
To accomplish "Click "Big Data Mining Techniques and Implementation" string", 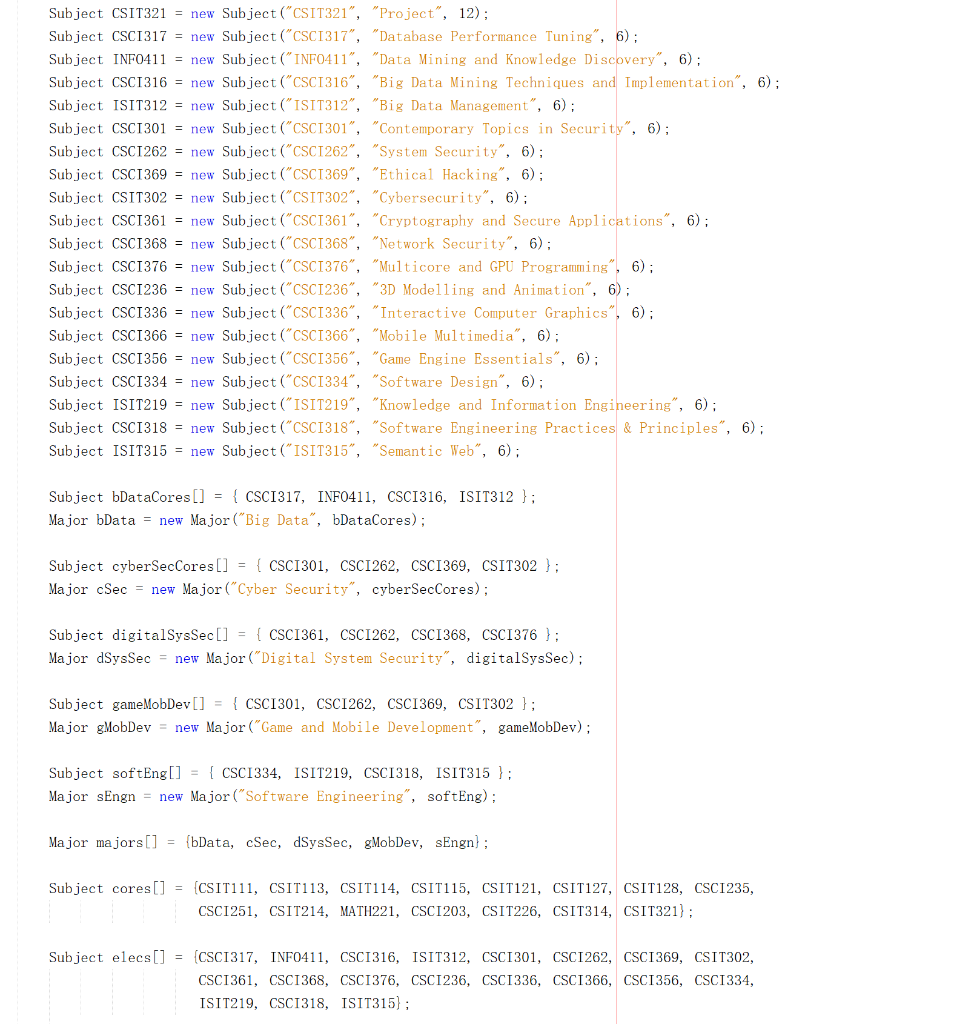I will point(558,82).
